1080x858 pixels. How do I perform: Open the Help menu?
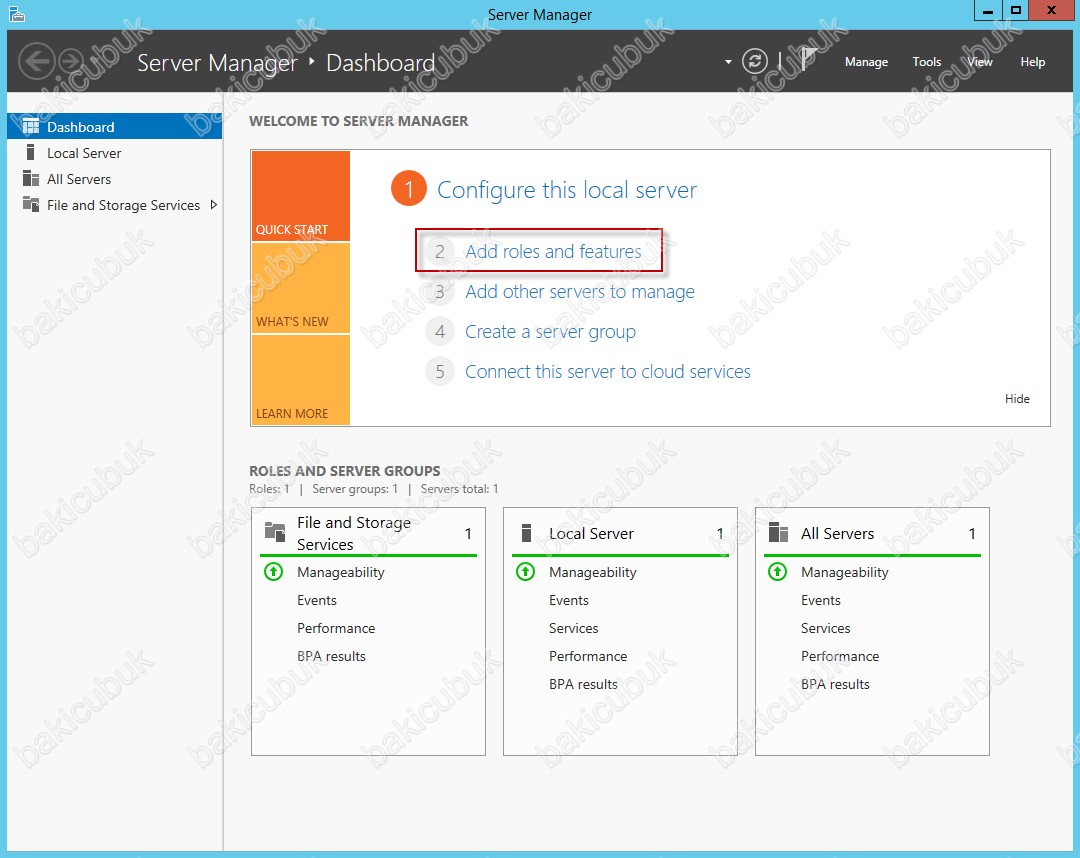pos(1032,62)
